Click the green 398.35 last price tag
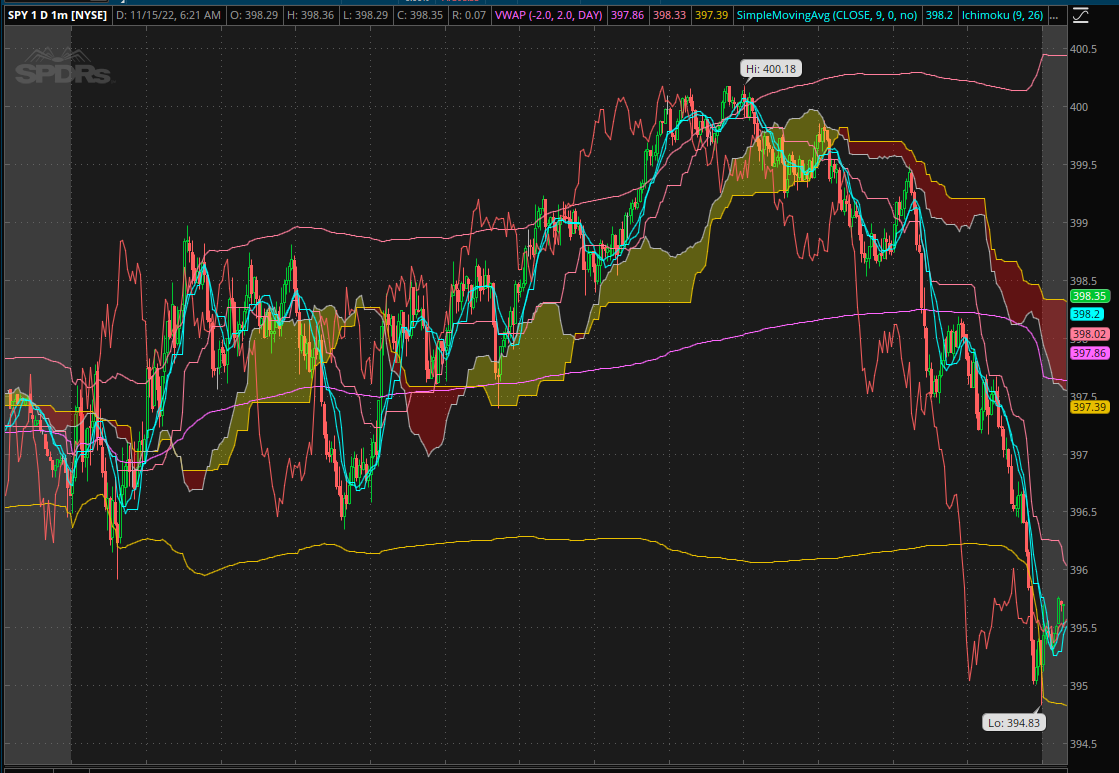Image resolution: width=1119 pixels, height=773 pixels. 1089,296
